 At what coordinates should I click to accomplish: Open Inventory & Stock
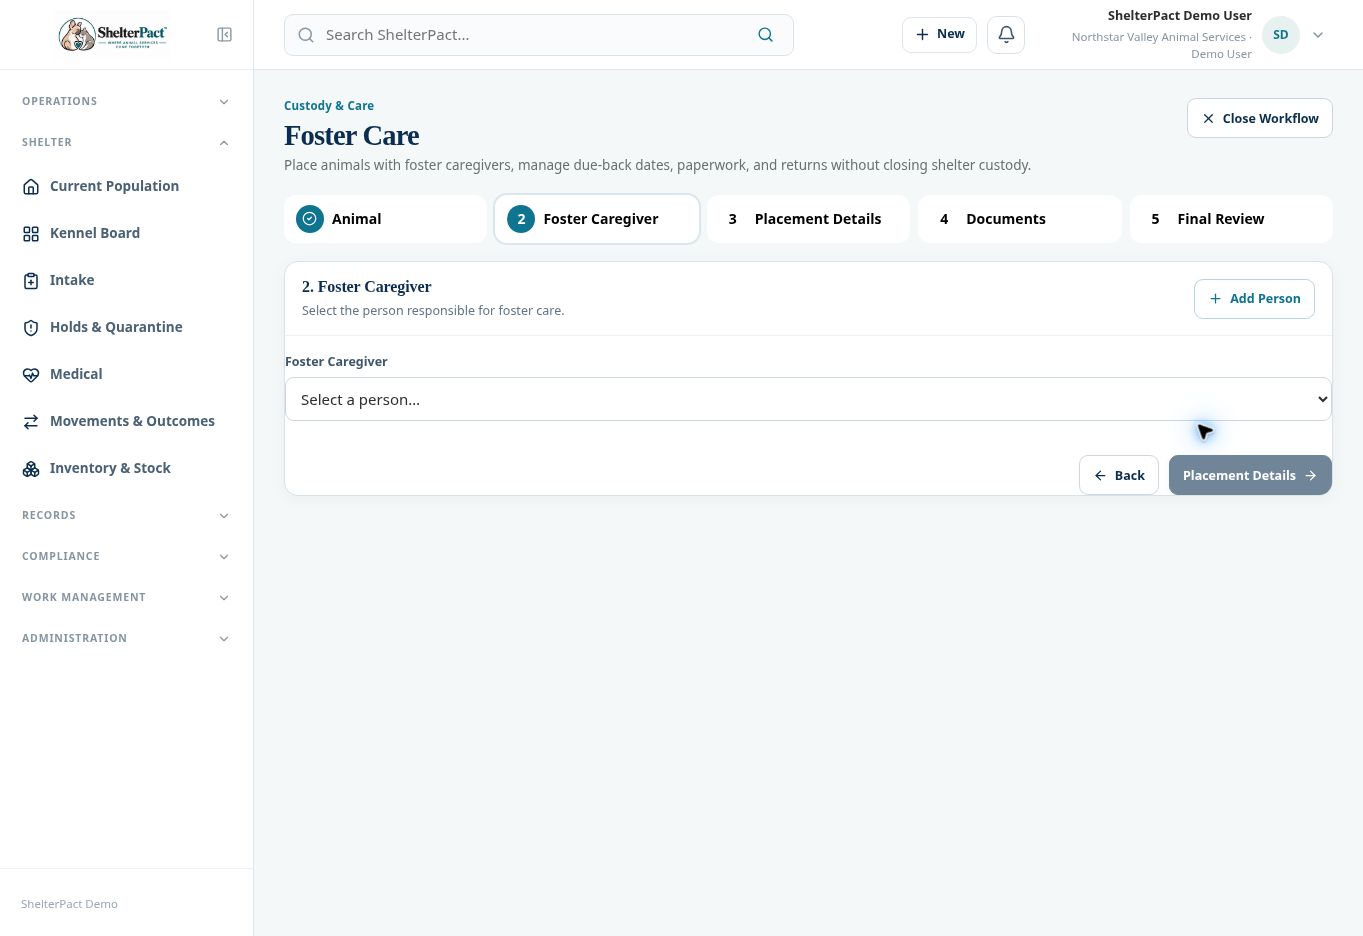(x=126, y=468)
